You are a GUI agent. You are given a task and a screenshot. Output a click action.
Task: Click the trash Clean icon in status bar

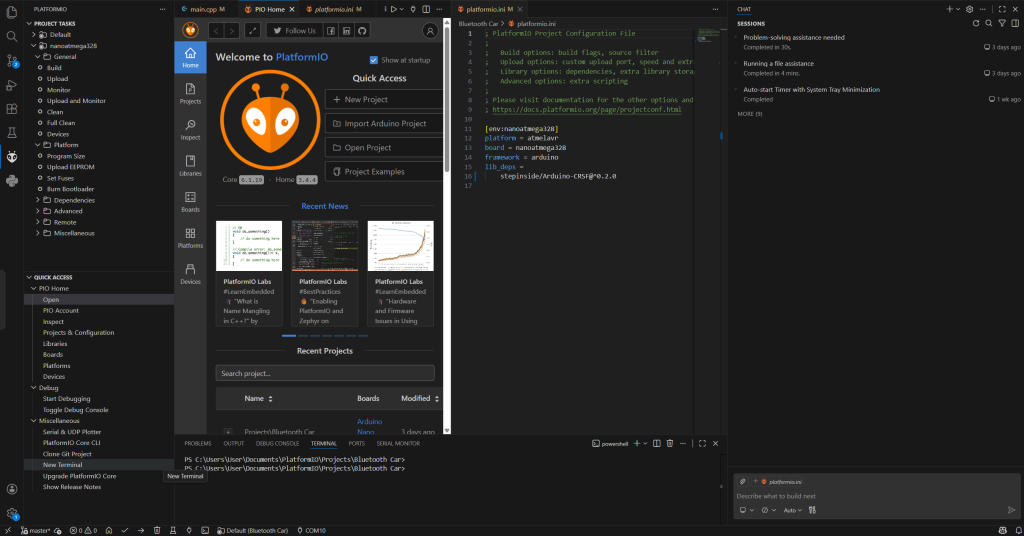pos(157,529)
